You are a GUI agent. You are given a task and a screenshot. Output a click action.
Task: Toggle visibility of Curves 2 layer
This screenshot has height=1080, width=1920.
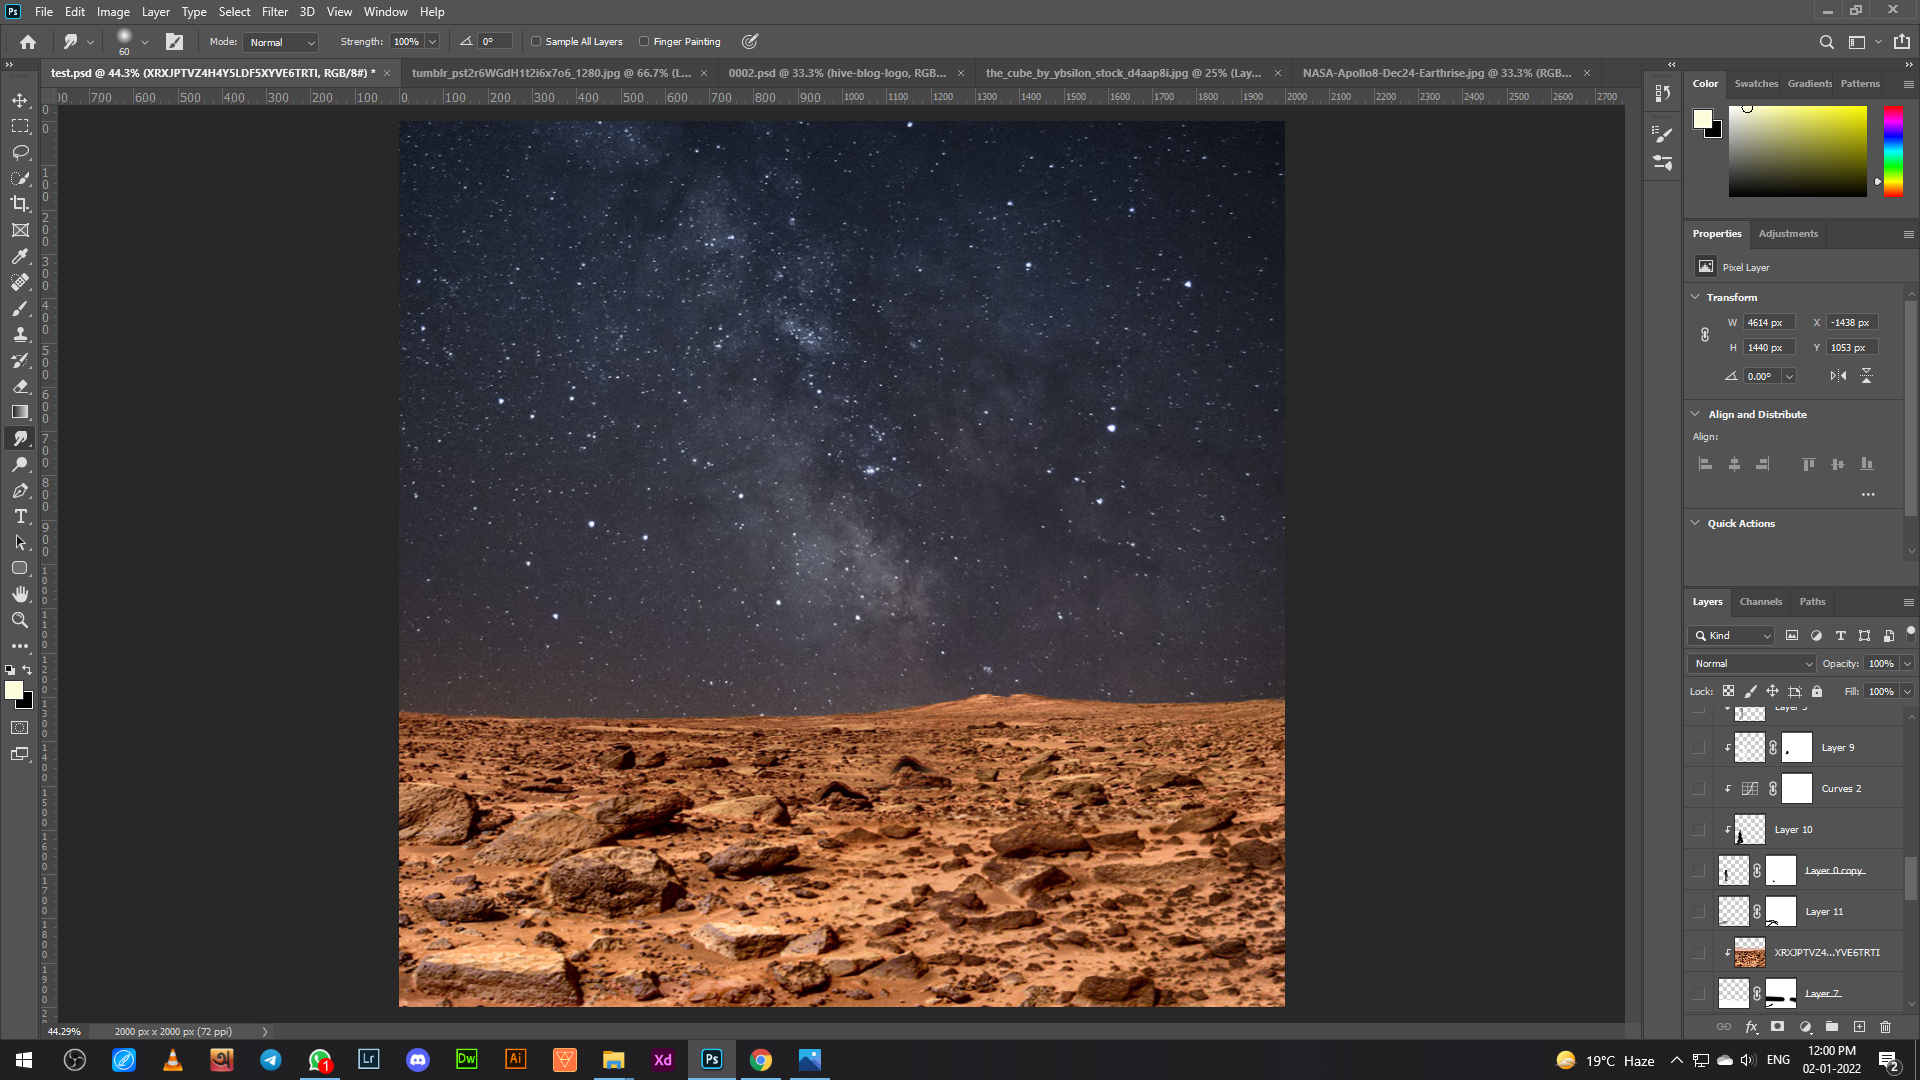(1698, 789)
